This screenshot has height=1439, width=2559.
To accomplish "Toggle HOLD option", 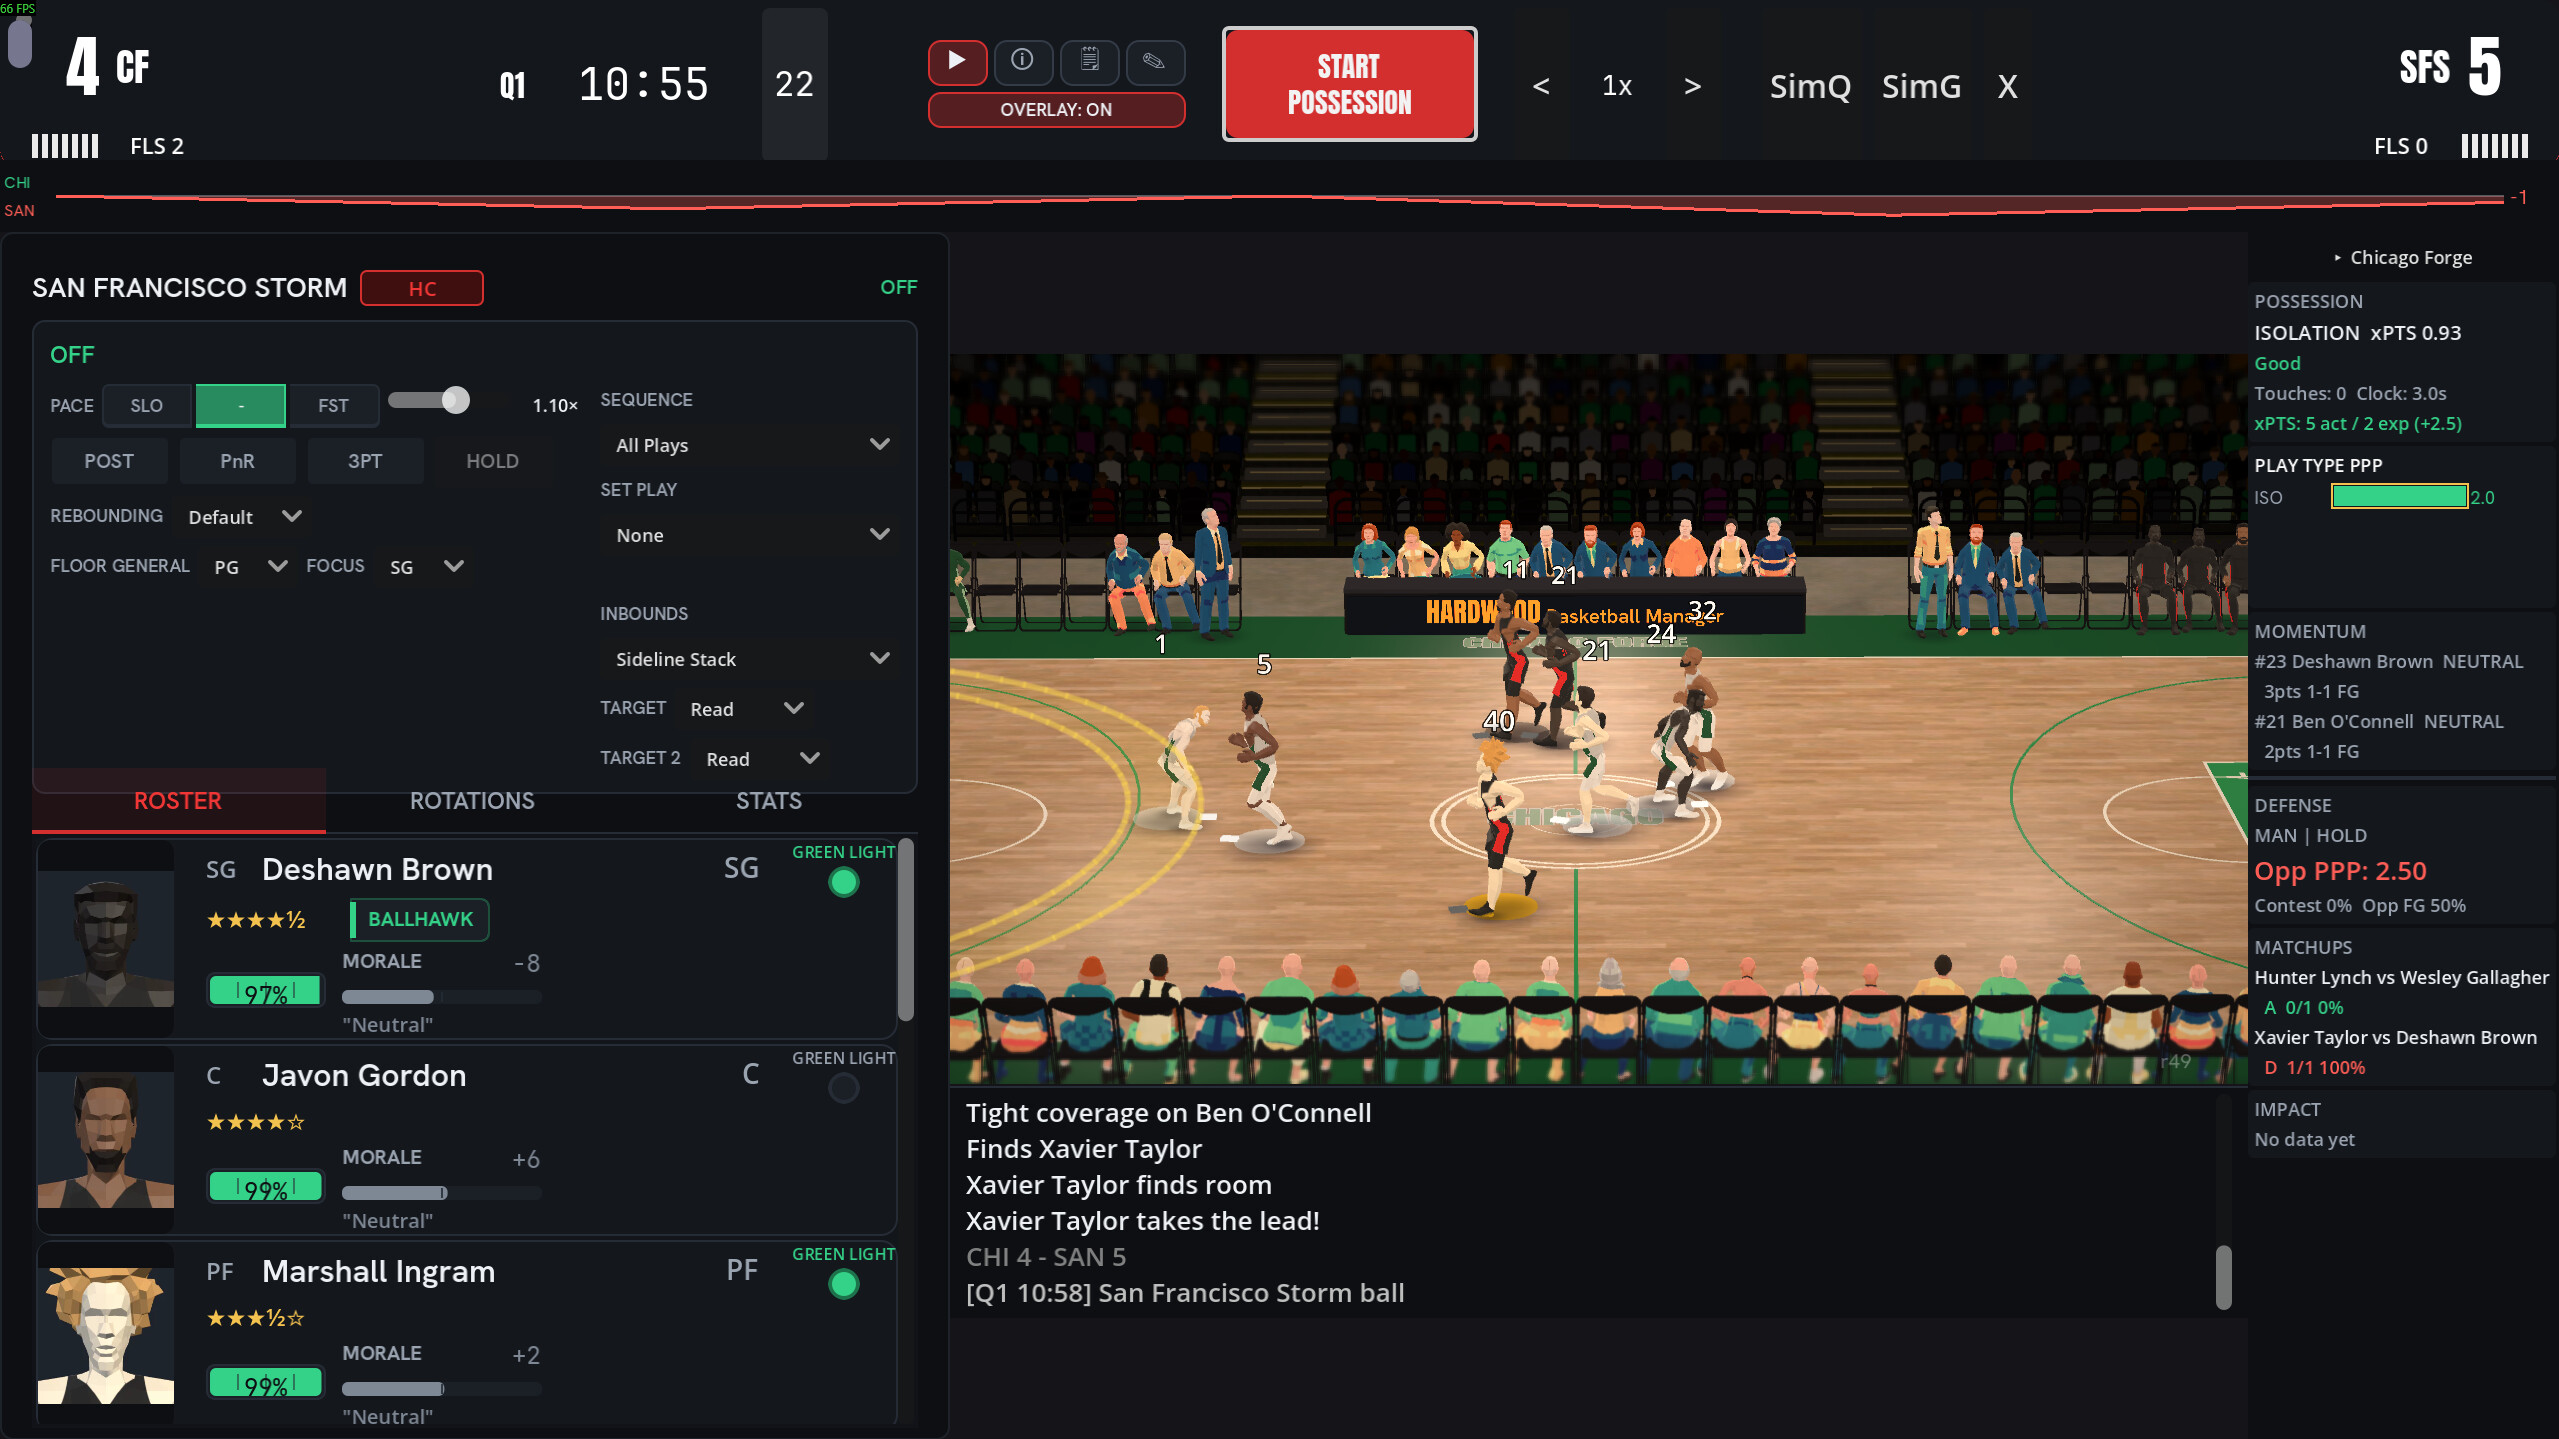I will pyautogui.click(x=492, y=461).
